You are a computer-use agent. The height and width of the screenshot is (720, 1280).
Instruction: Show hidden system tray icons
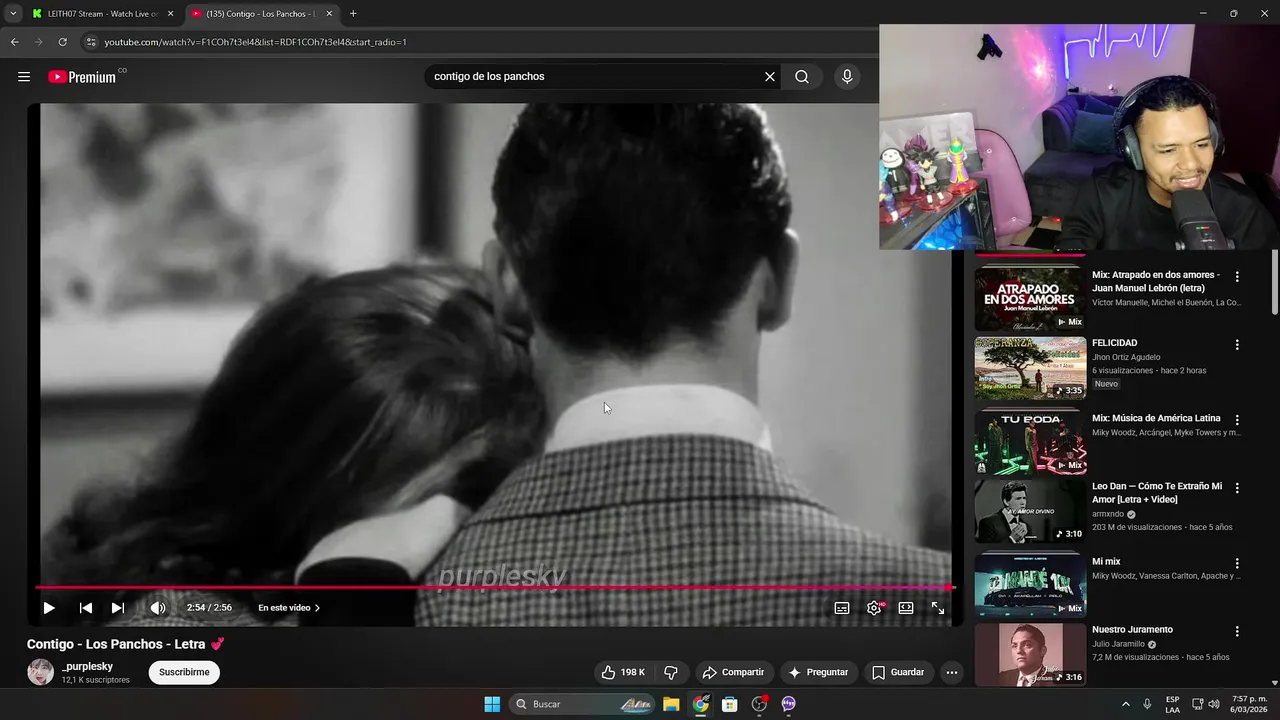tap(1125, 704)
